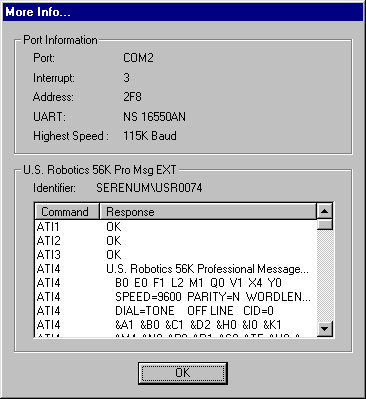
Task: Select the ATI2 command row
Action: pyautogui.click(x=175, y=241)
